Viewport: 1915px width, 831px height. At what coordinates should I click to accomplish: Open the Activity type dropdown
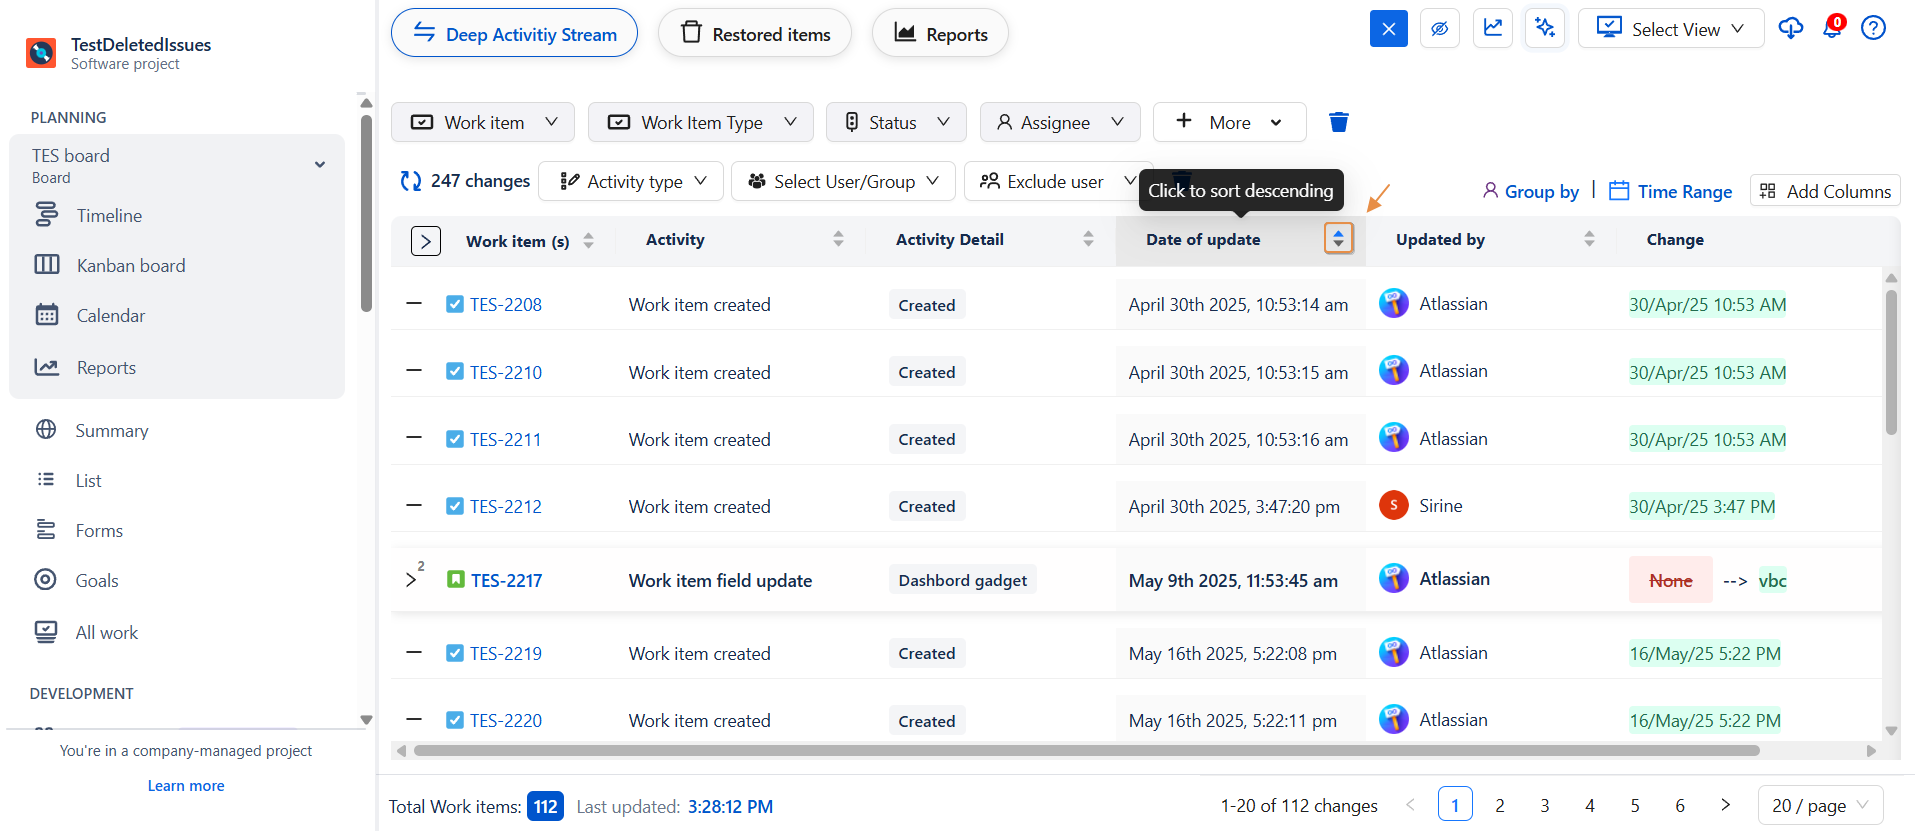(x=631, y=181)
